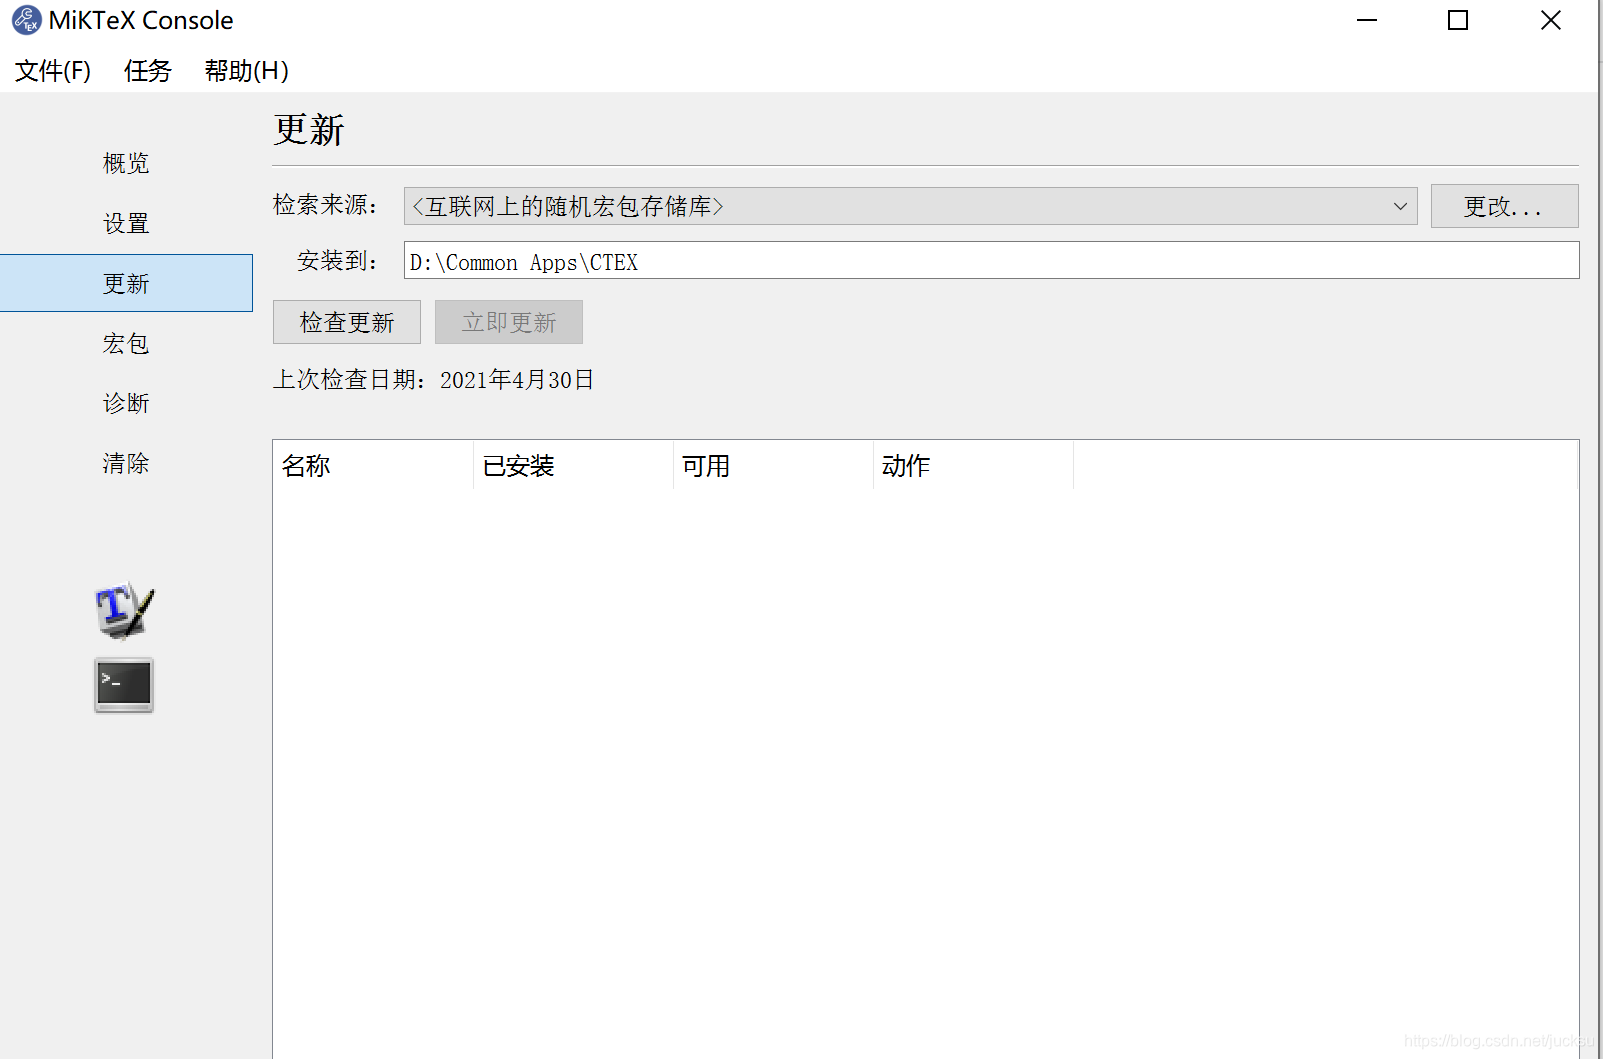Open the 文件(F) menu

pyautogui.click(x=53, y=71)
